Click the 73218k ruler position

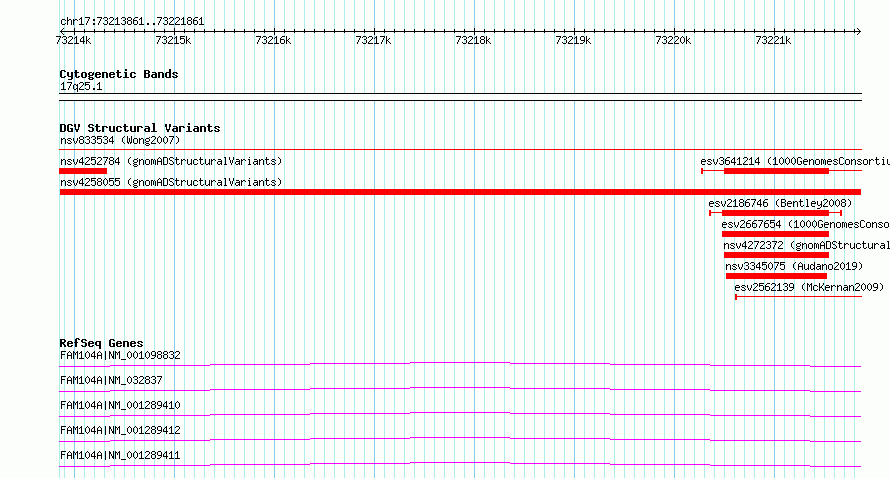tap(473, 40)
